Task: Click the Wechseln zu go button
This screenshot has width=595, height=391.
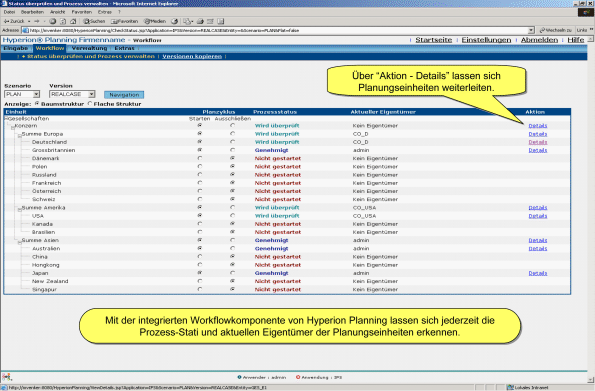Action: pyautogui.click(x=556, y=30)
